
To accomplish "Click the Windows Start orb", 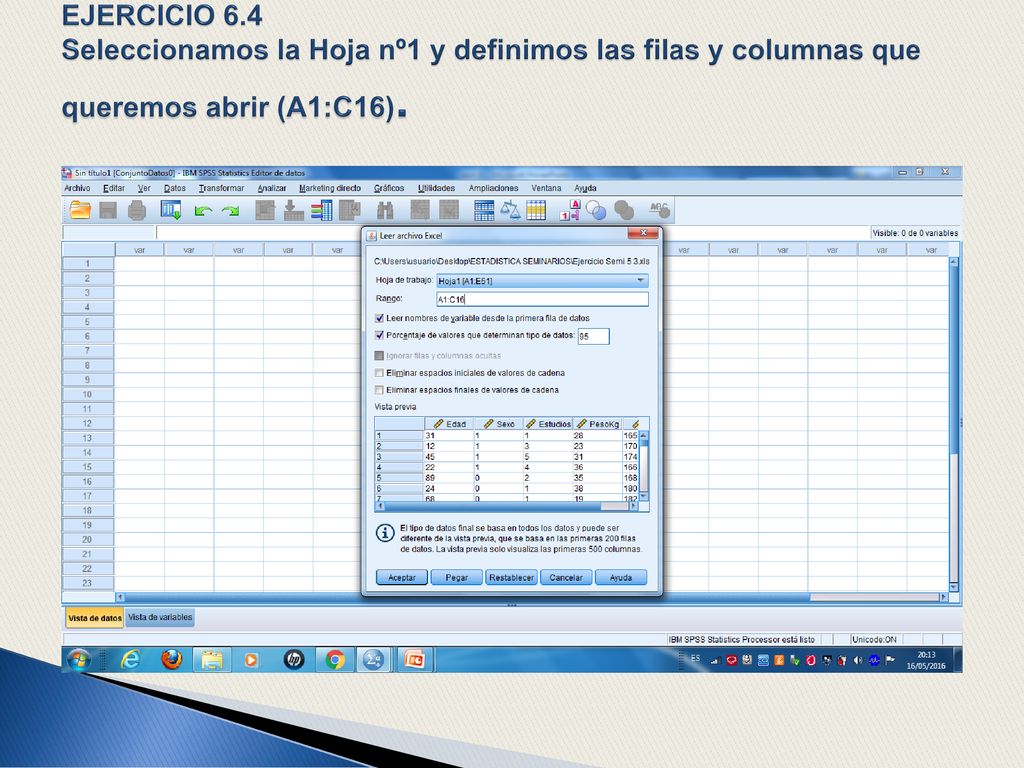I will click(79, 660).
